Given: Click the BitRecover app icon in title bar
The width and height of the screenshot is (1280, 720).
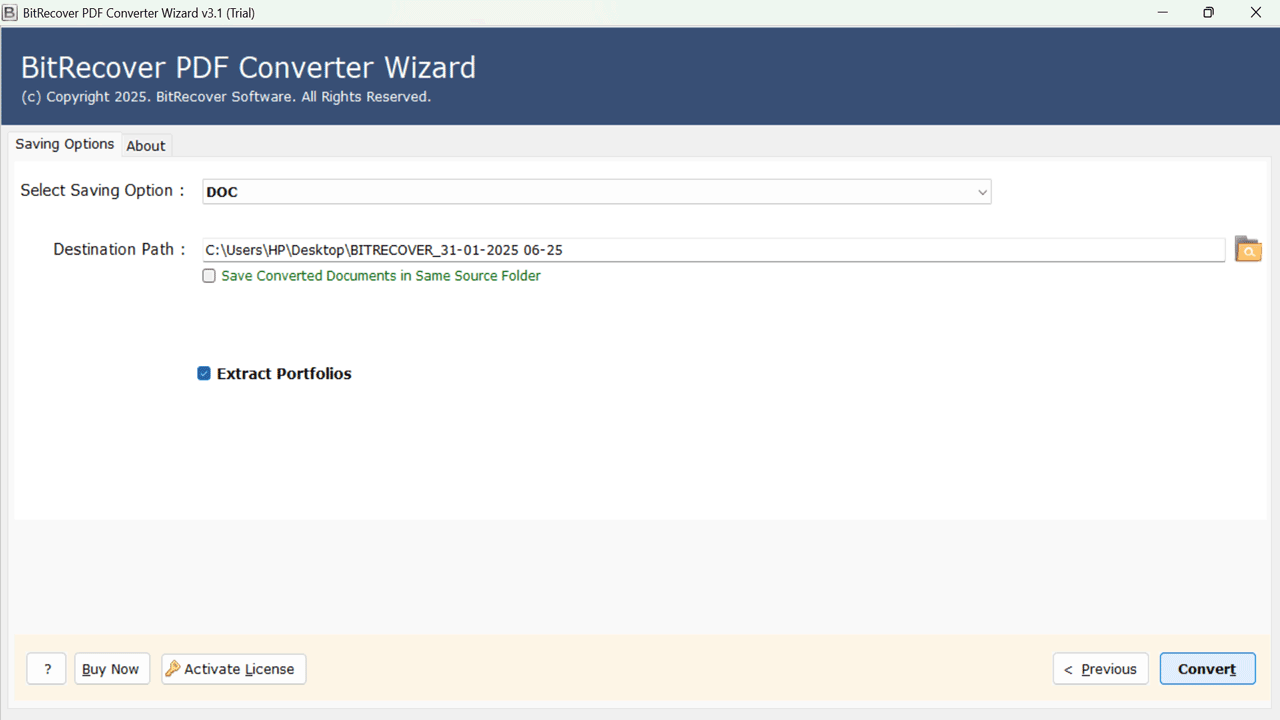Looking at the screenshot, I should [10, 13].
